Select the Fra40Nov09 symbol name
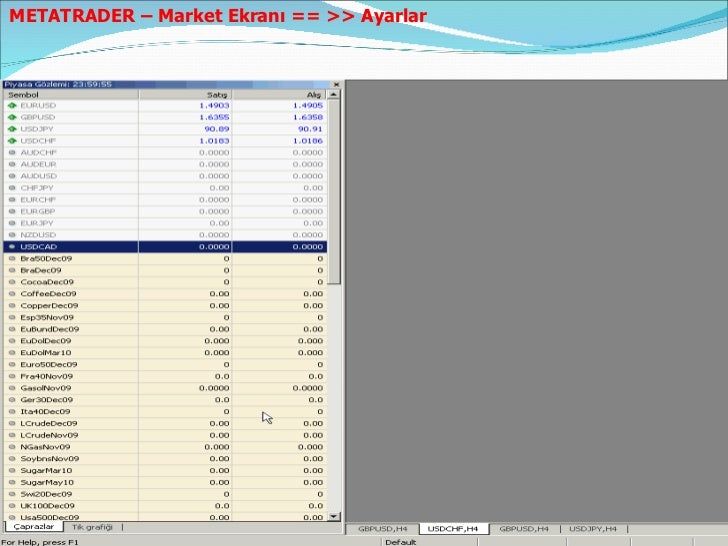 tap(46, 377)
